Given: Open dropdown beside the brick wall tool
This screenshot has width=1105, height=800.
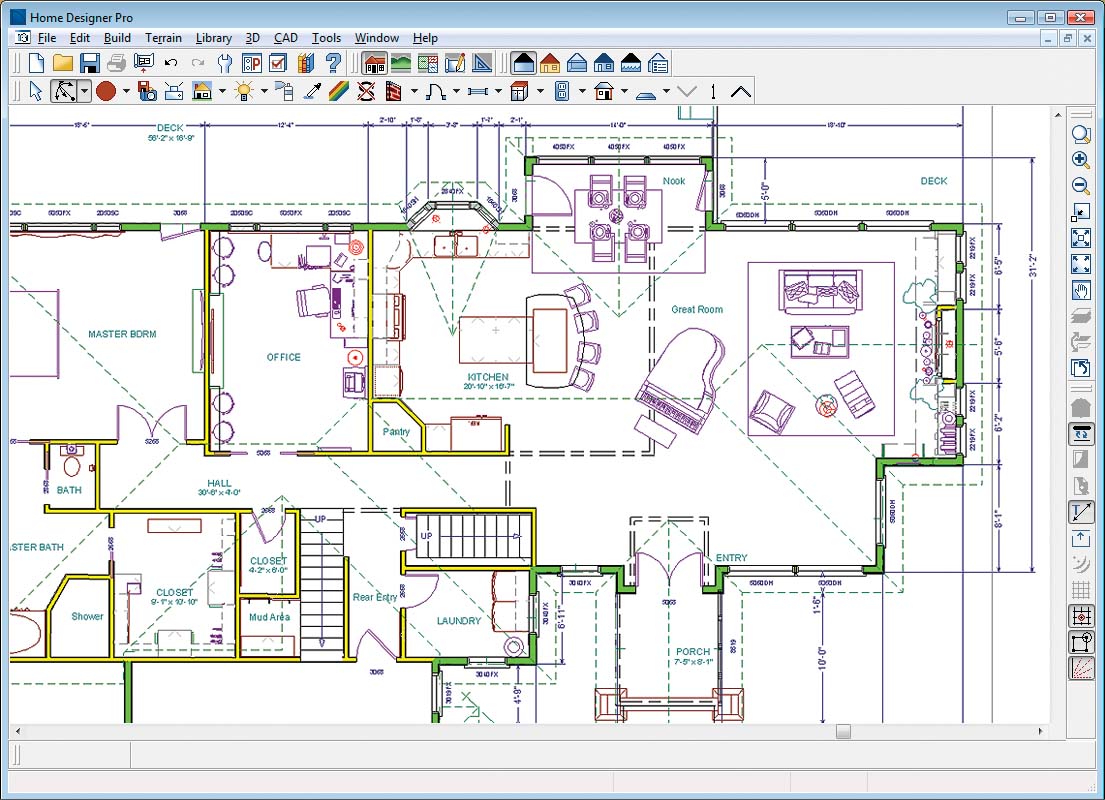Looking at the screenshot, I should pos(414,91).
